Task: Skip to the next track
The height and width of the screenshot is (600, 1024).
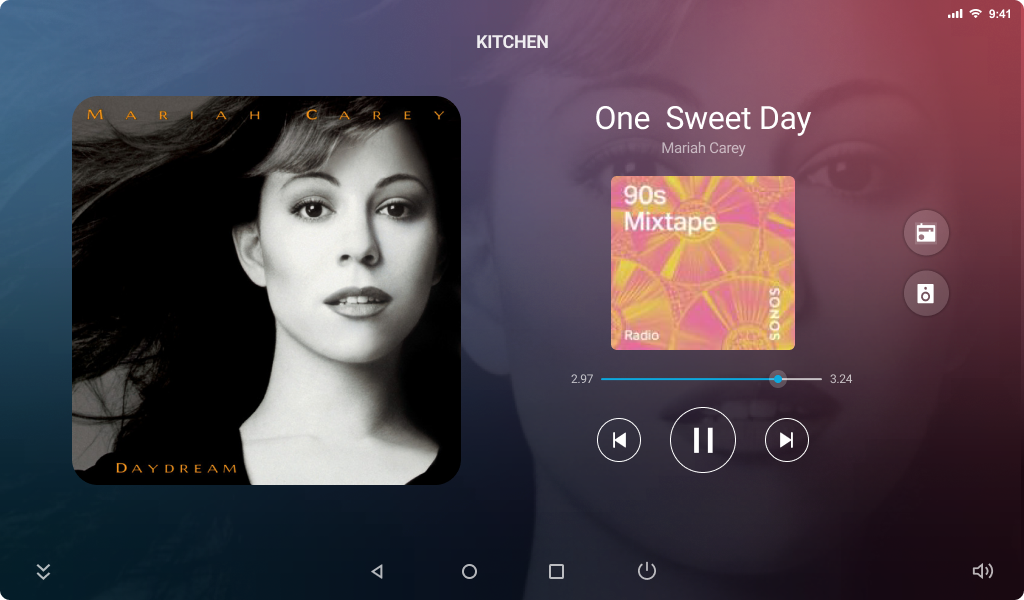Action: click(786, 440)
